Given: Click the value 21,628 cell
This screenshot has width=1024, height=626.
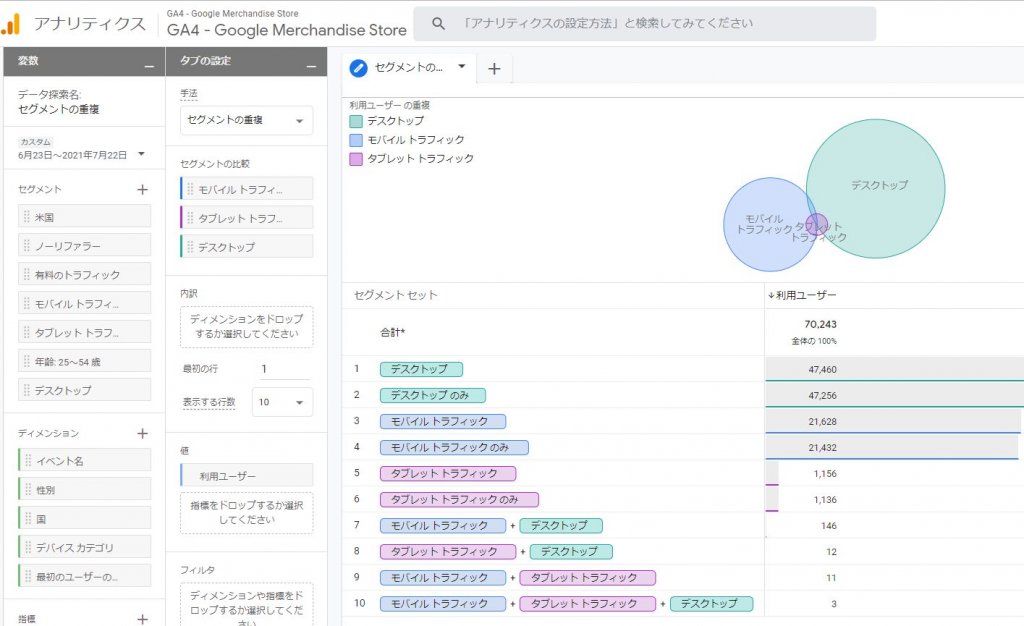Looking at the screenshot, I should click(822, 422).
